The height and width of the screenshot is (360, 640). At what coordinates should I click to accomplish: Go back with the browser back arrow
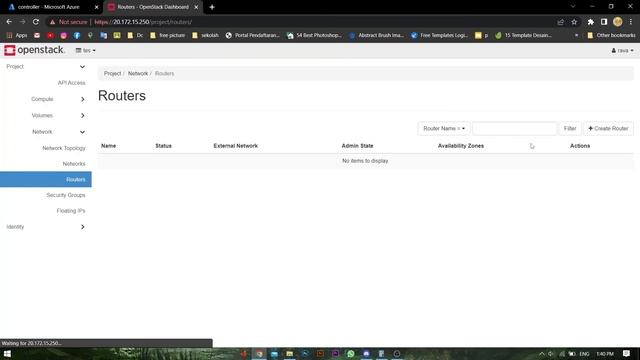9,22
